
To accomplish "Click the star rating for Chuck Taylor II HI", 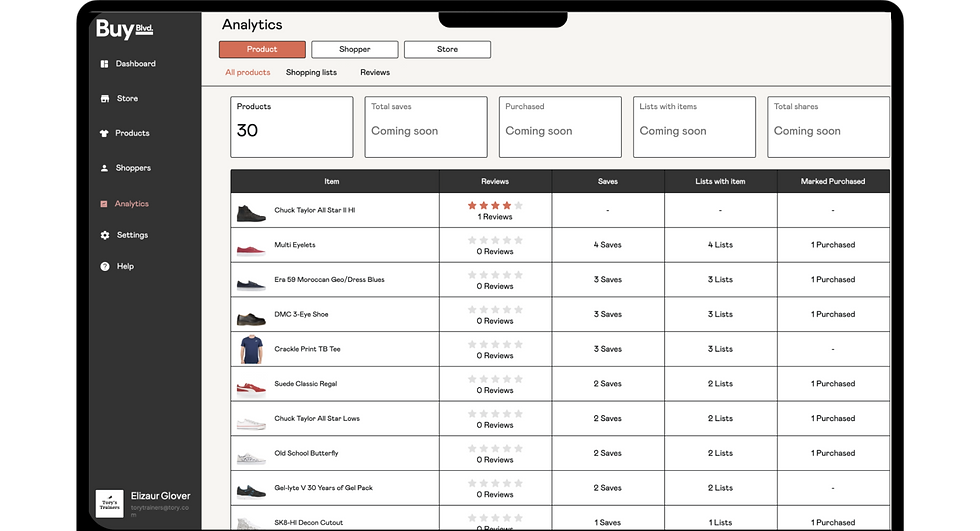I will point(495,206).
